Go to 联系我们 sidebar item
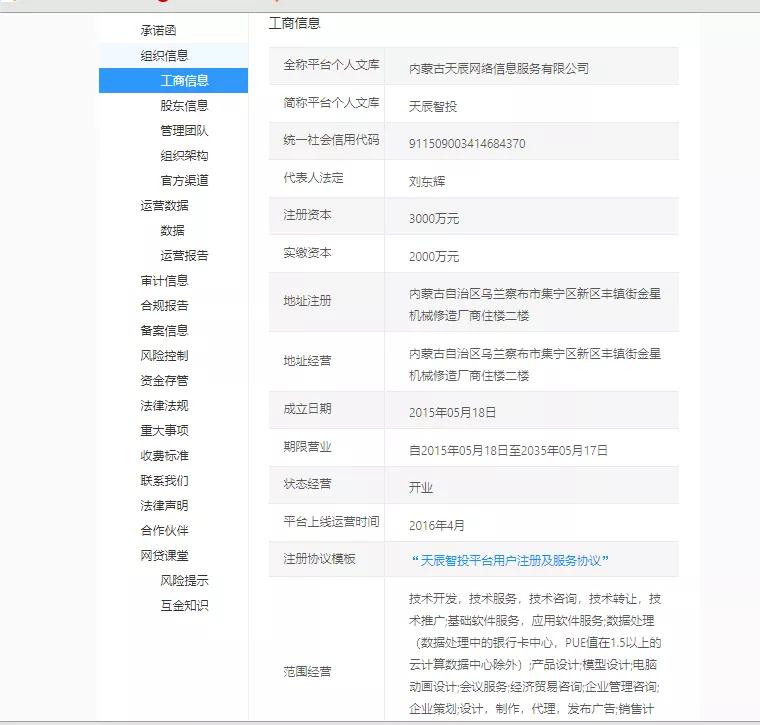This screenshot has height=725, width=760. (x=164, y=481)
